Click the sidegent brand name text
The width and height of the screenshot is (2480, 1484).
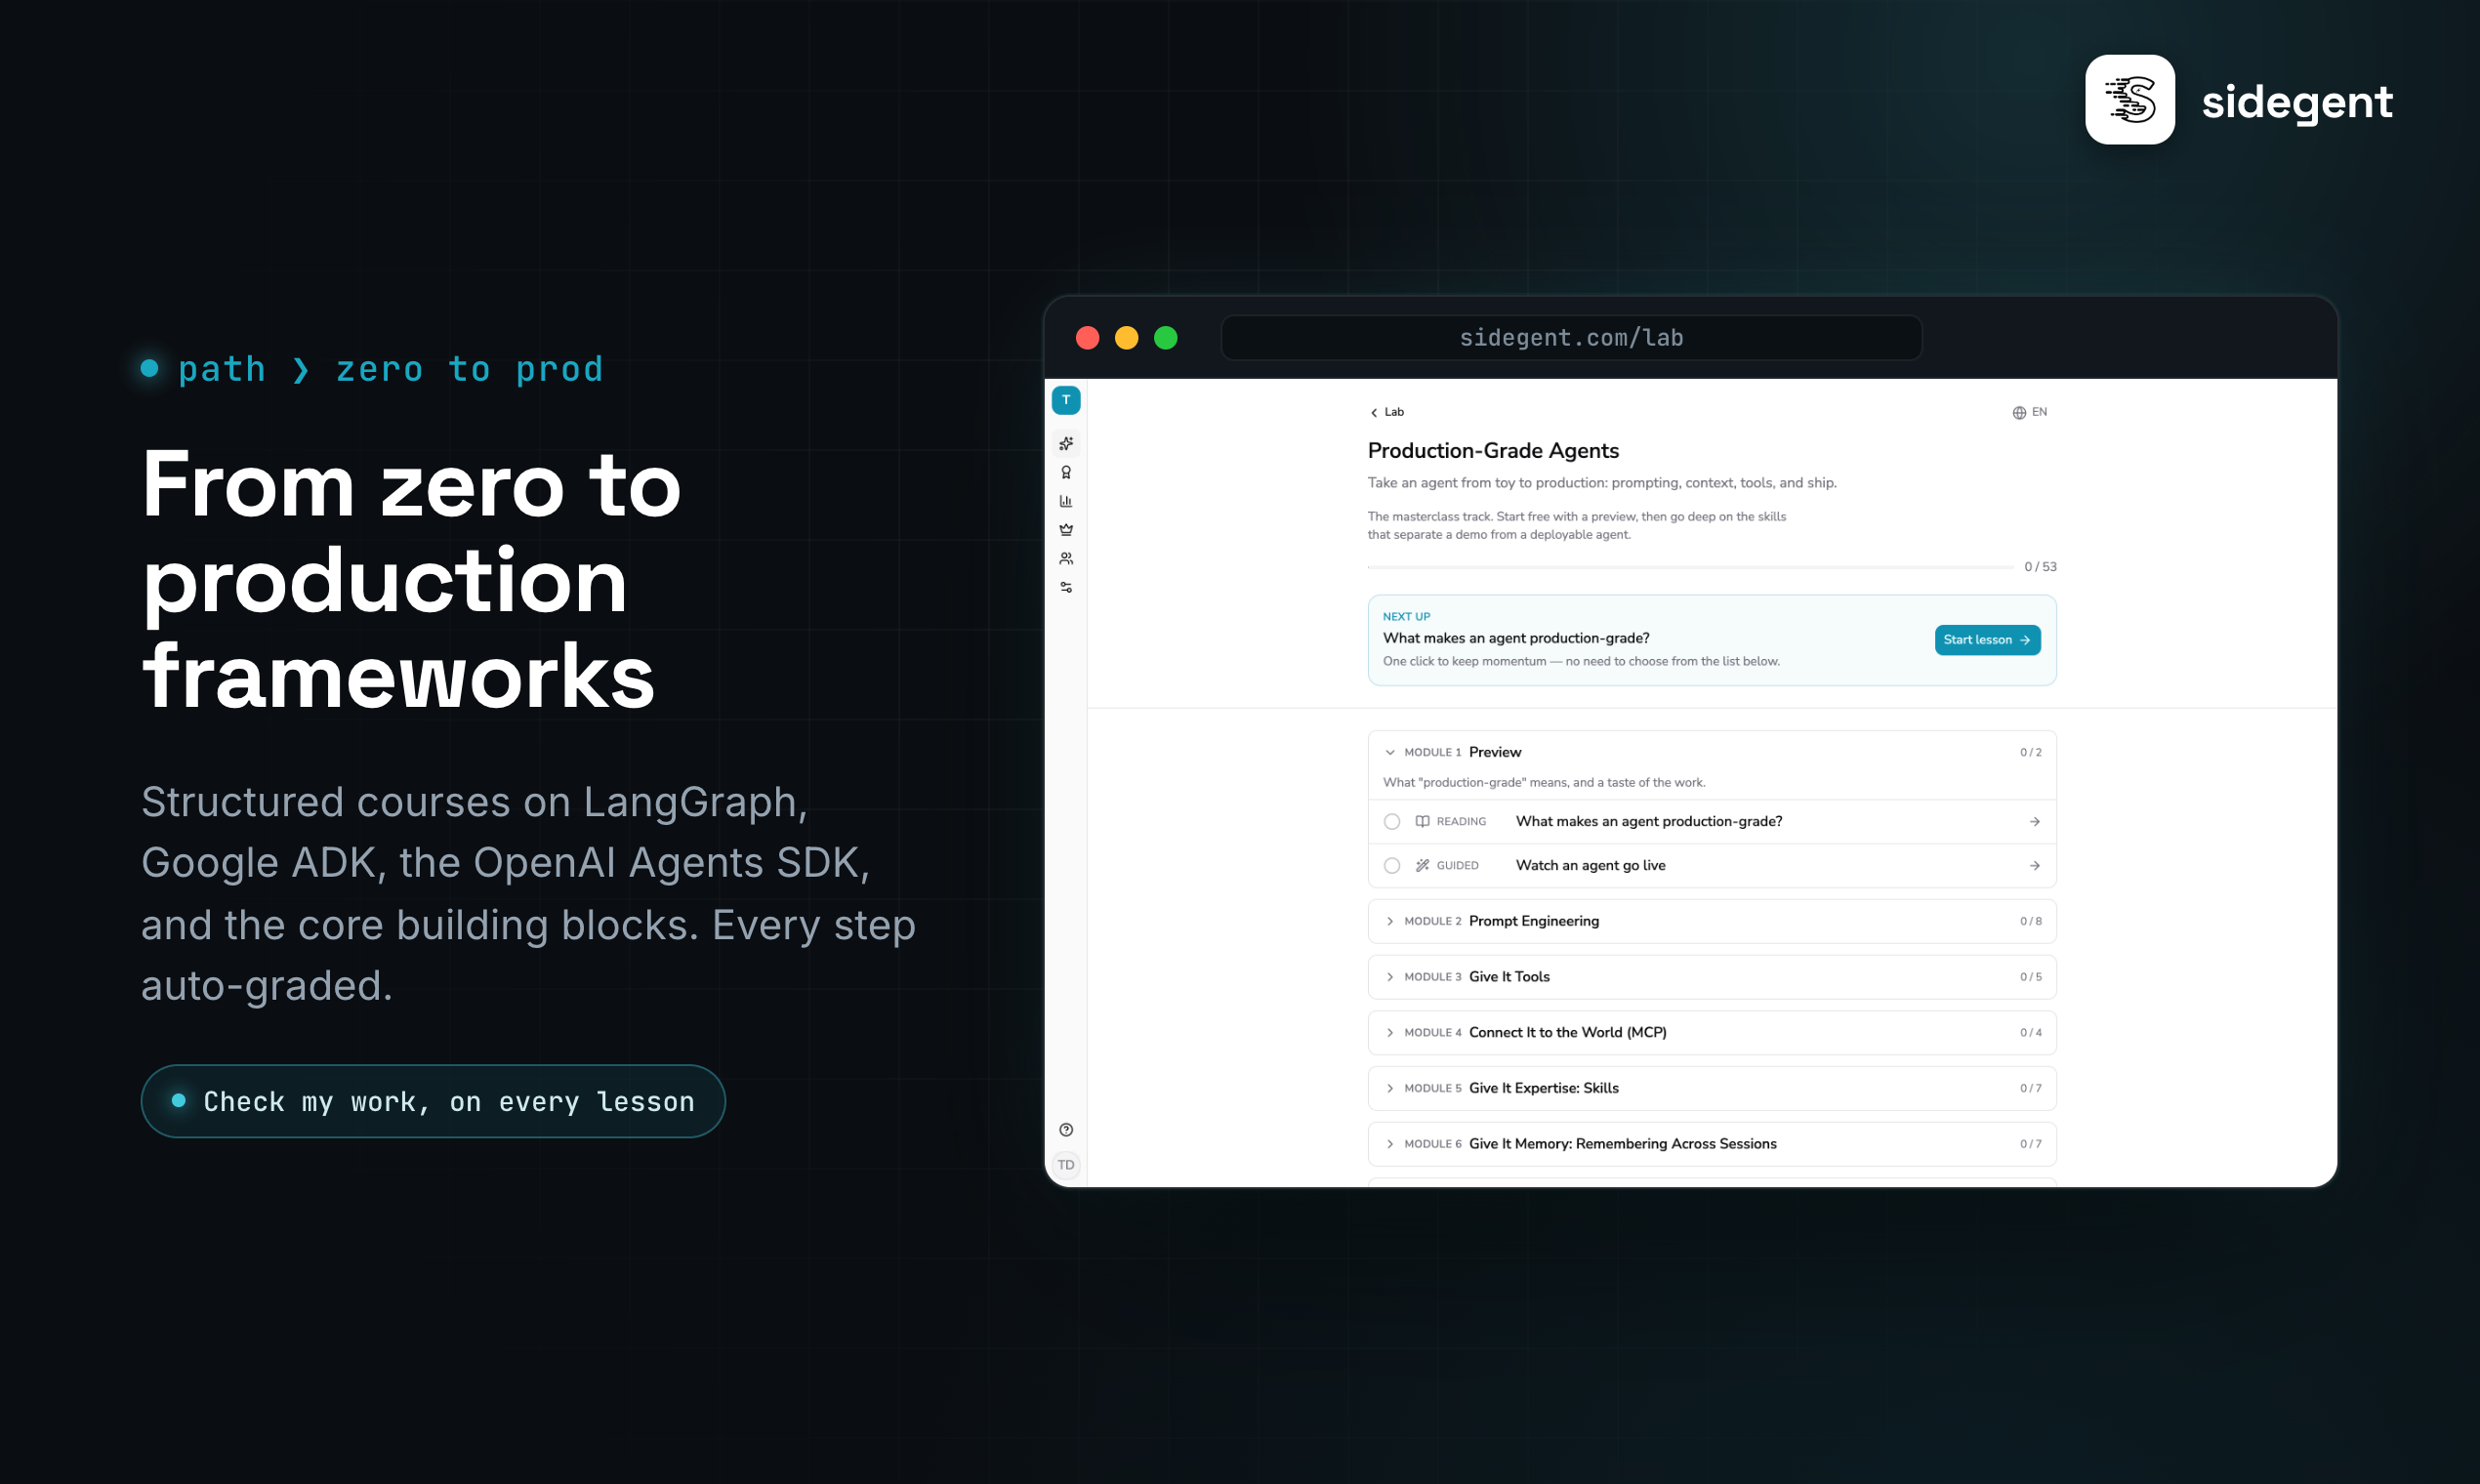pos(2296,101)
